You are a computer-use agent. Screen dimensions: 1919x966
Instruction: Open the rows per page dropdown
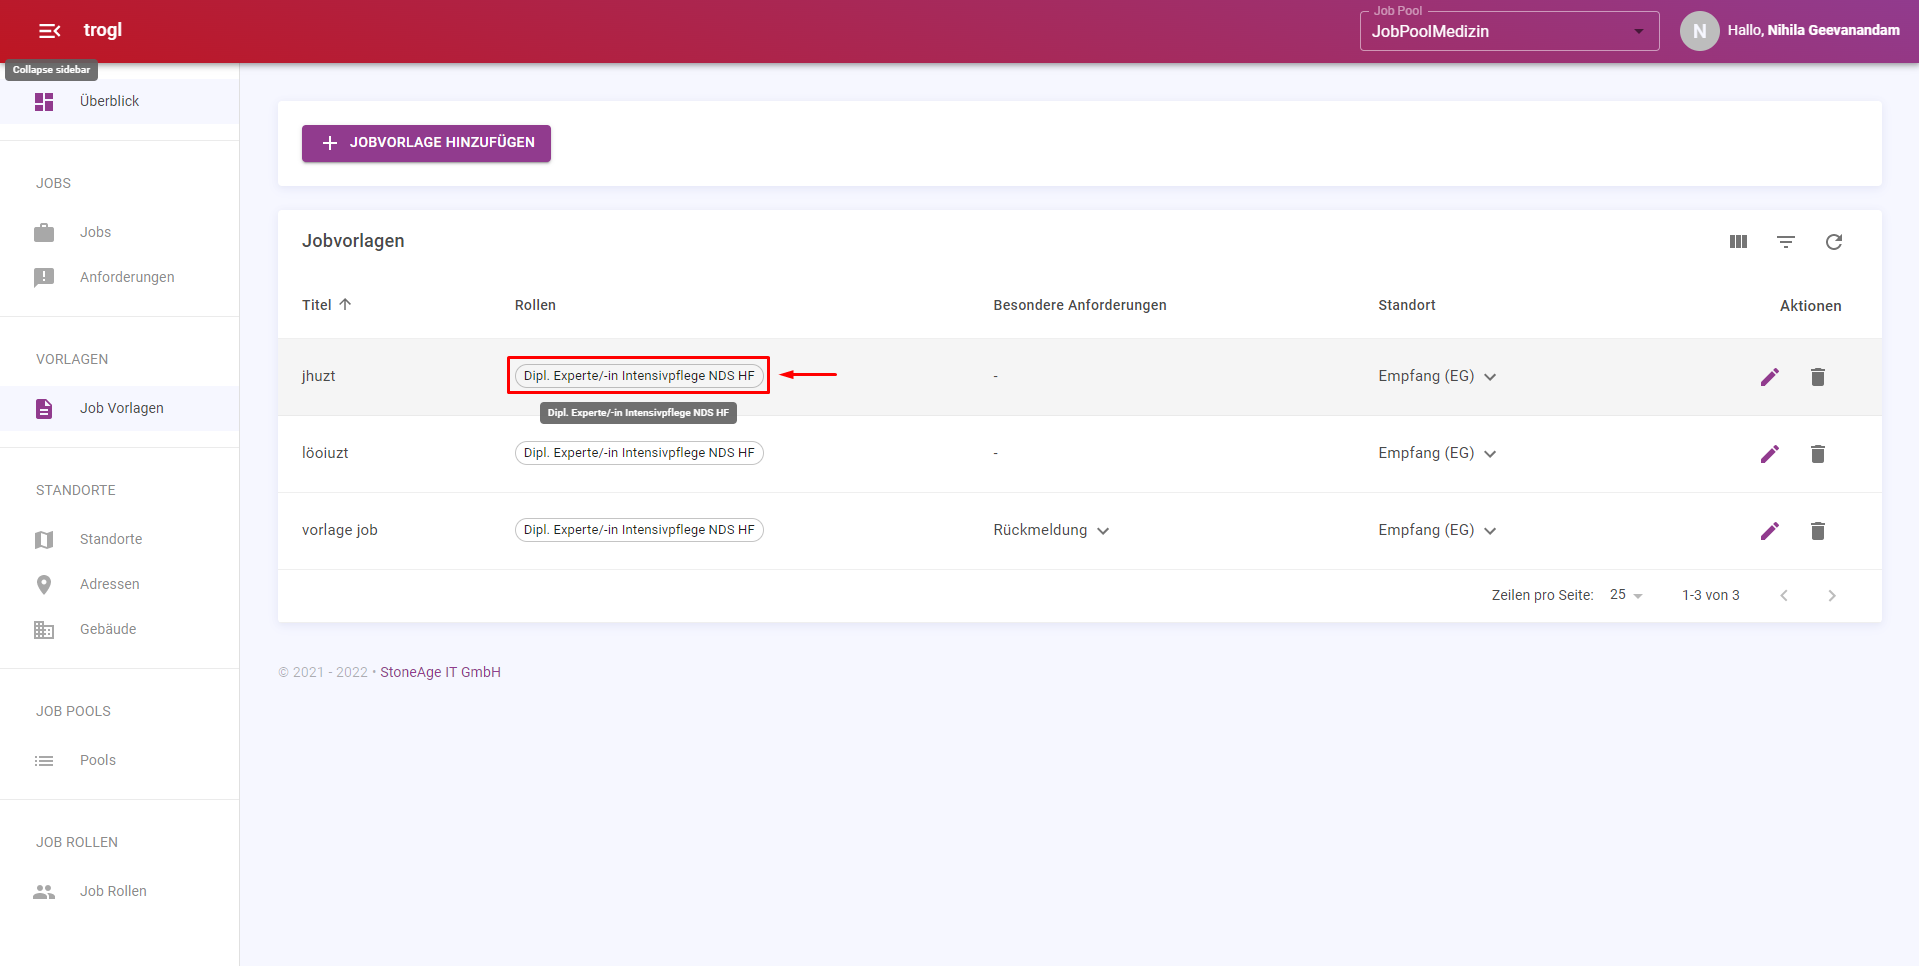1627,595
